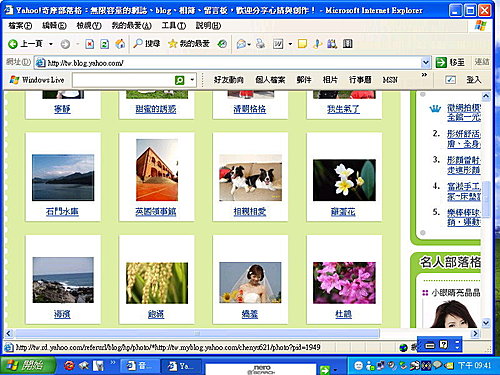
Task: Open Windows Live search options dropdown
Action: tap(192, 80)
